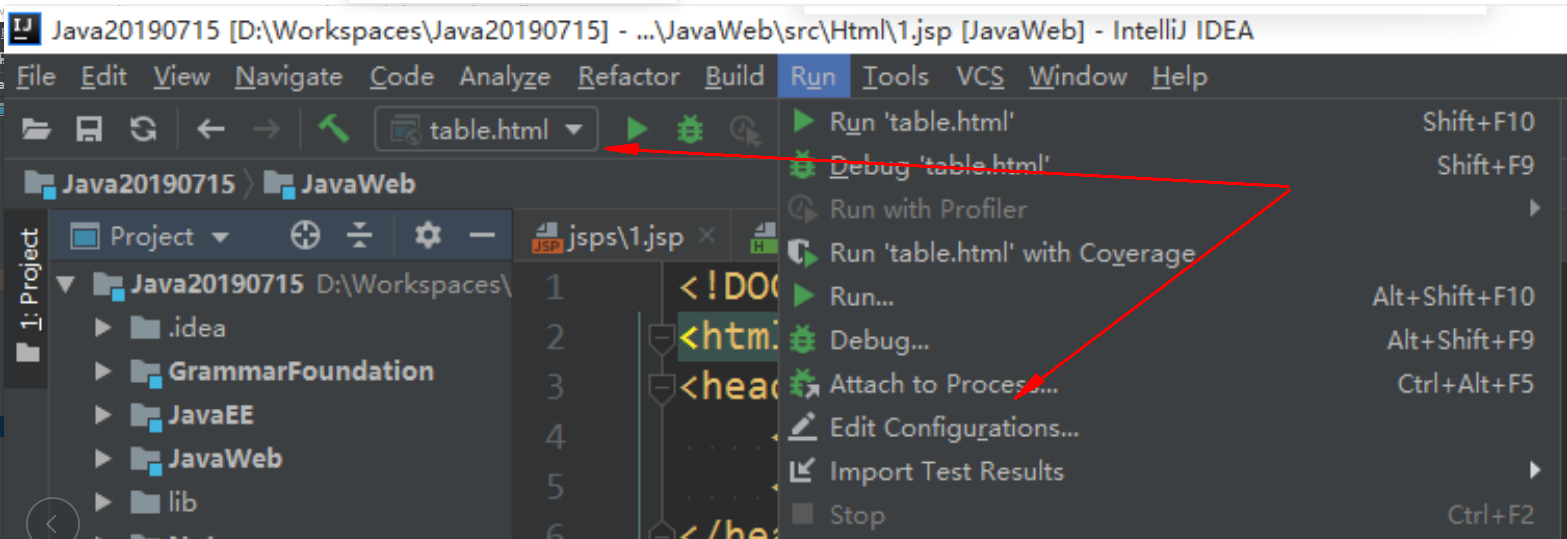Close the jsps\1.jsp editor tab

[706, 237]
